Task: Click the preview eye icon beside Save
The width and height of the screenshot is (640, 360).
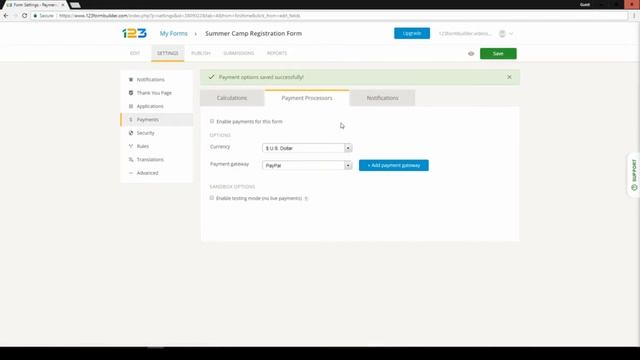Action: pos(471,53)
